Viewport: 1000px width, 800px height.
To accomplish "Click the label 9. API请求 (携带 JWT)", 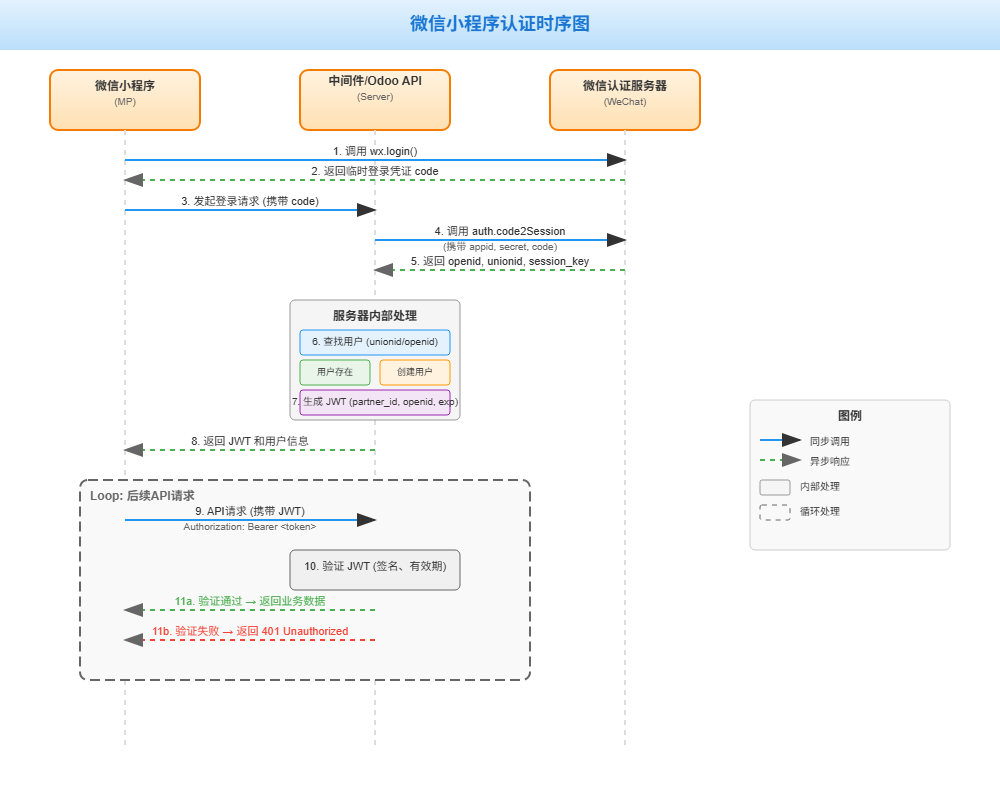I will (x=250, y=511).
